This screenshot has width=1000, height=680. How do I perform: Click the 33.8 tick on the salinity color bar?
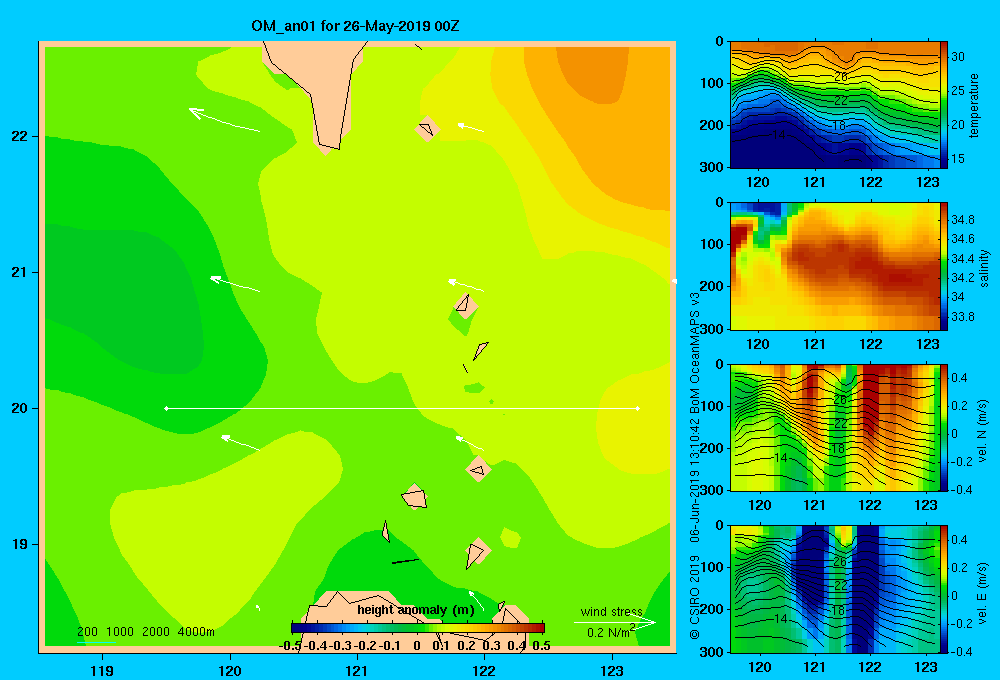pos(963,317)
